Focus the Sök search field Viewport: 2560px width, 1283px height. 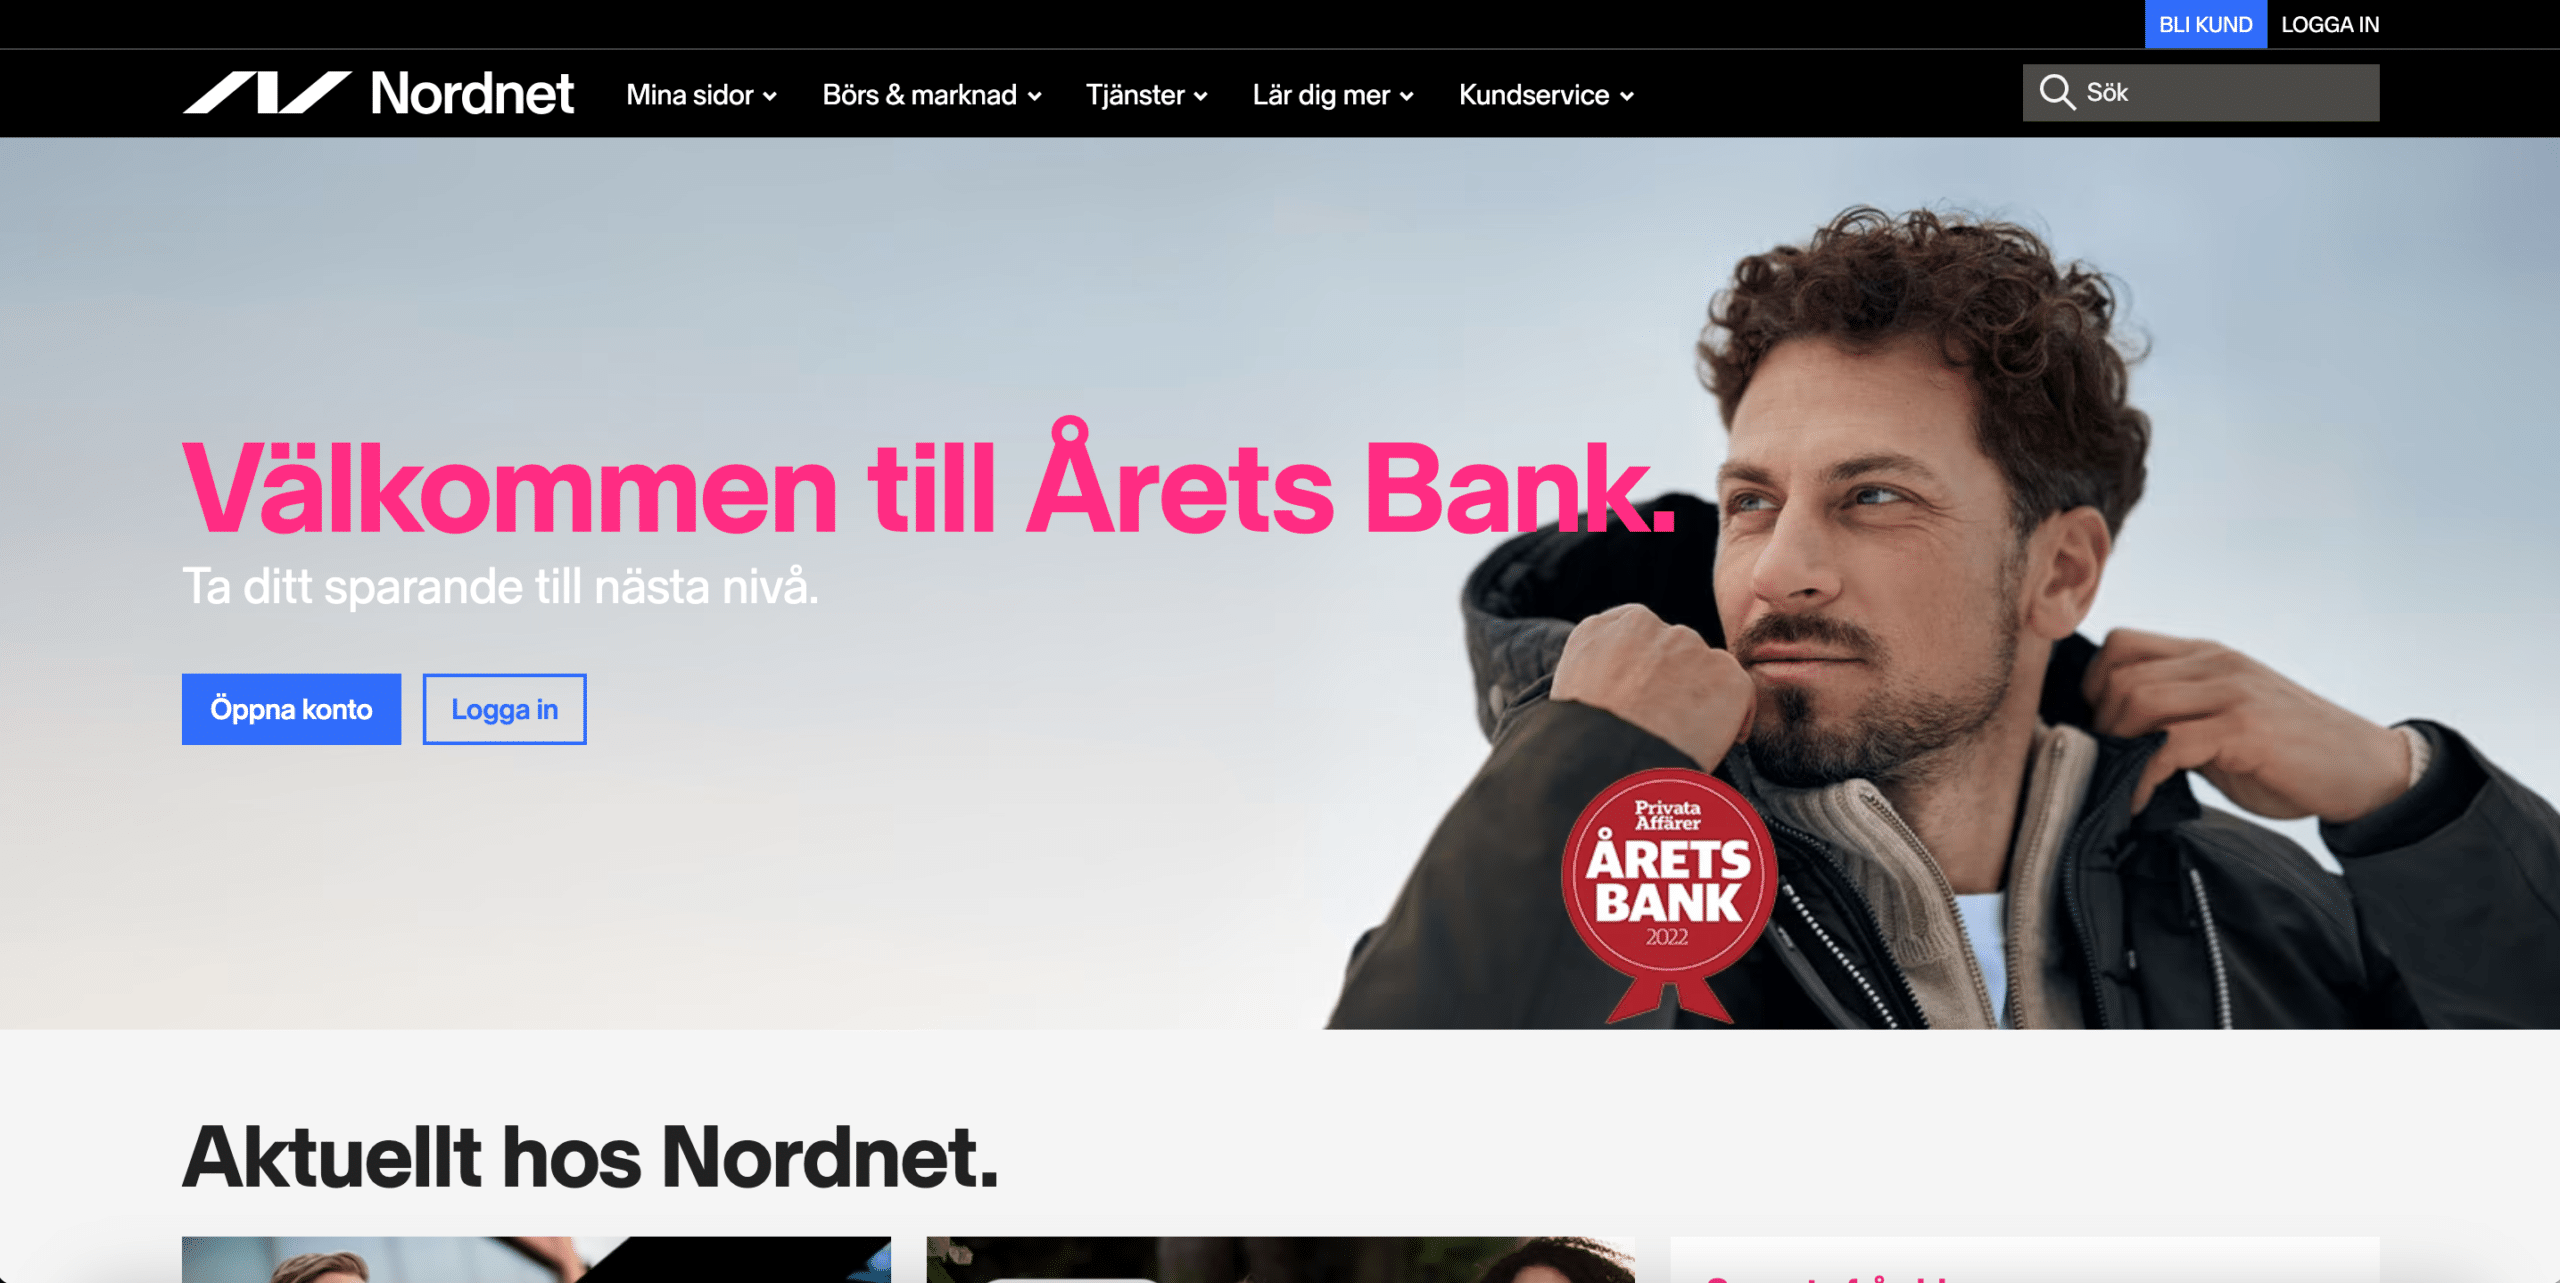point(2200,93)
